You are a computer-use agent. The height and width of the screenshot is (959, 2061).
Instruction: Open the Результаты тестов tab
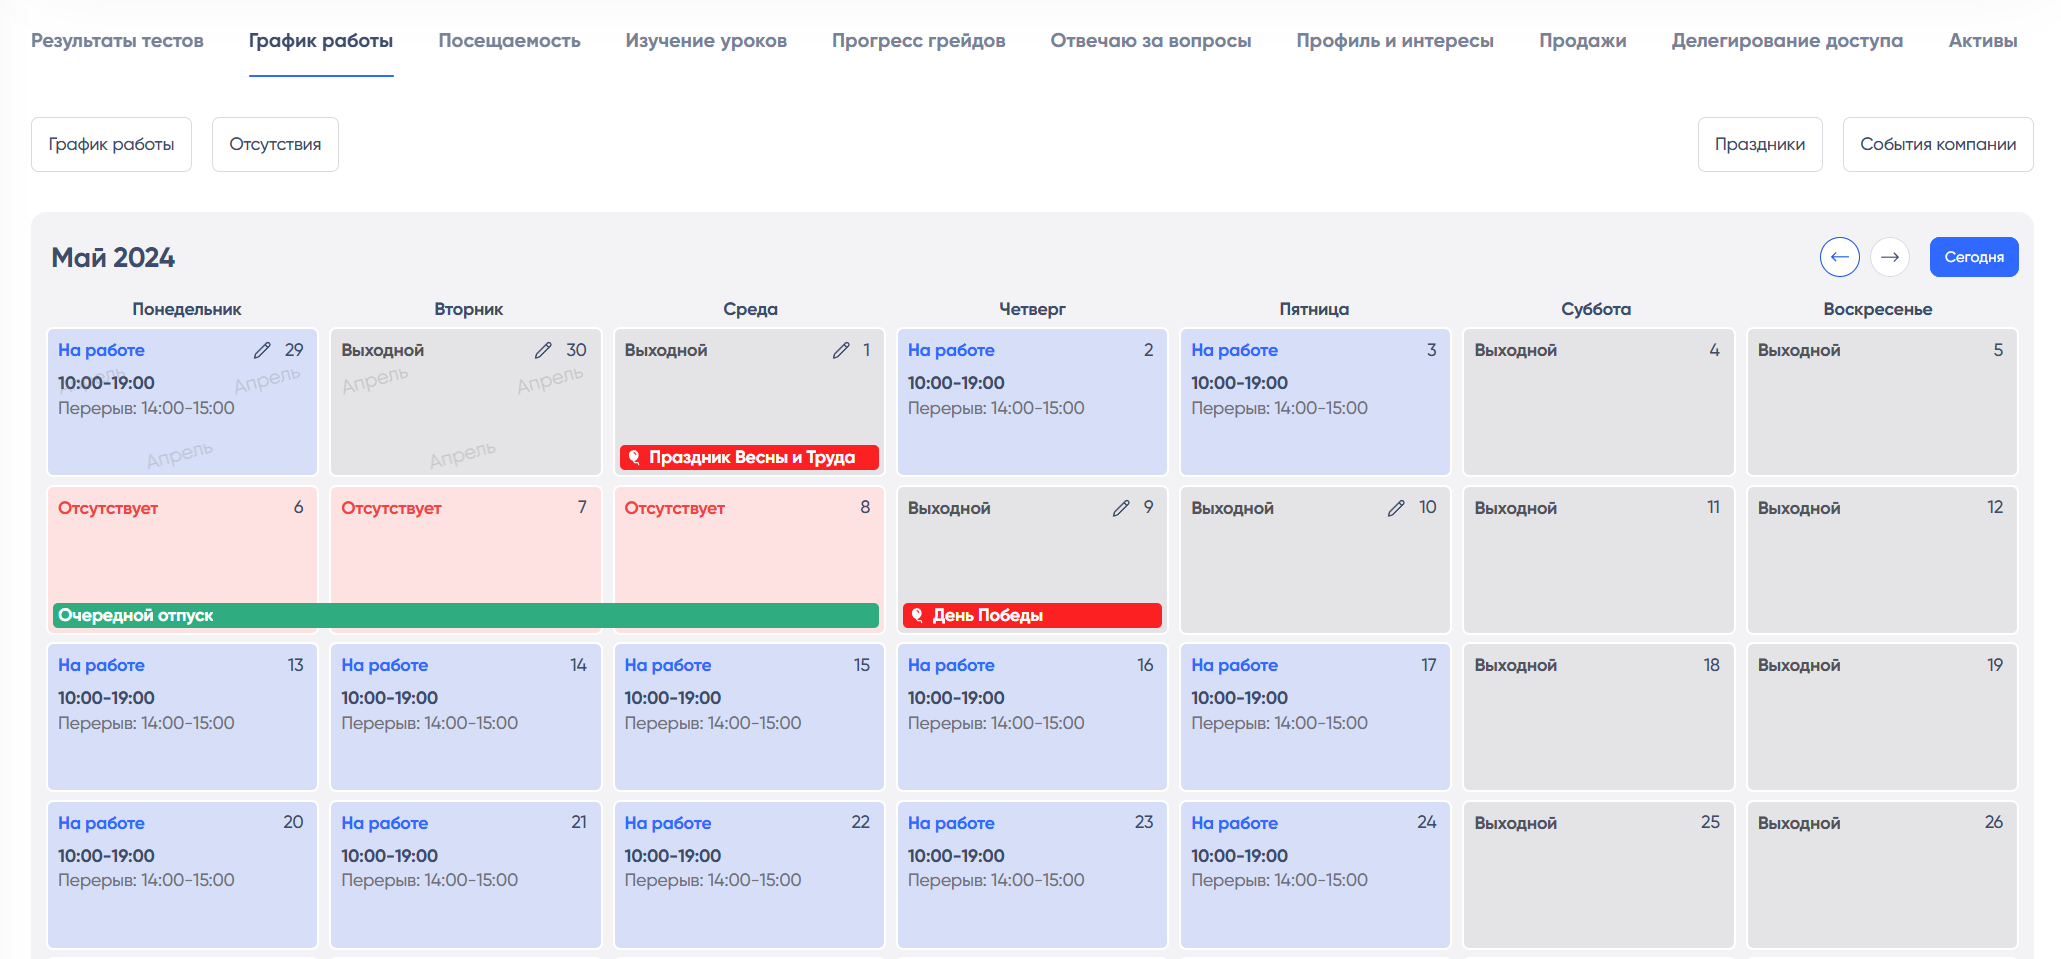[117, 41]
